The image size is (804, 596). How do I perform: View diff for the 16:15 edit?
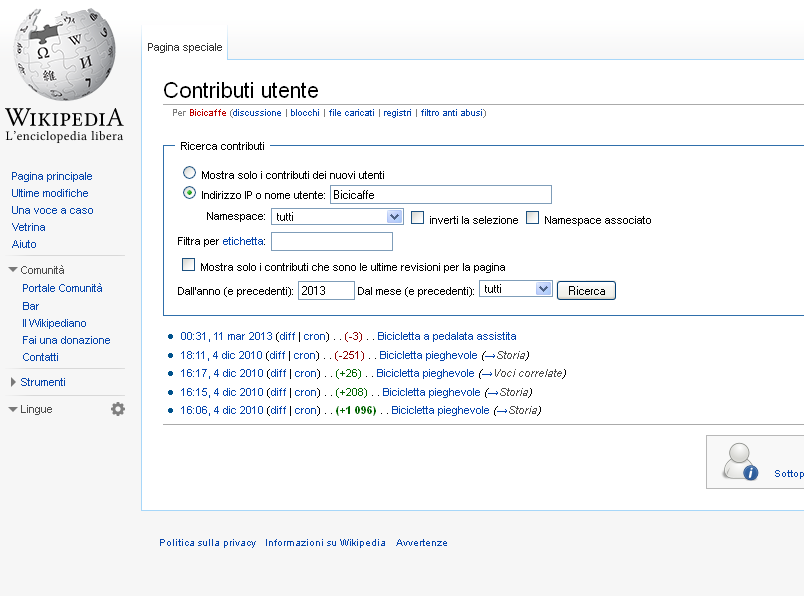point(278,392)
